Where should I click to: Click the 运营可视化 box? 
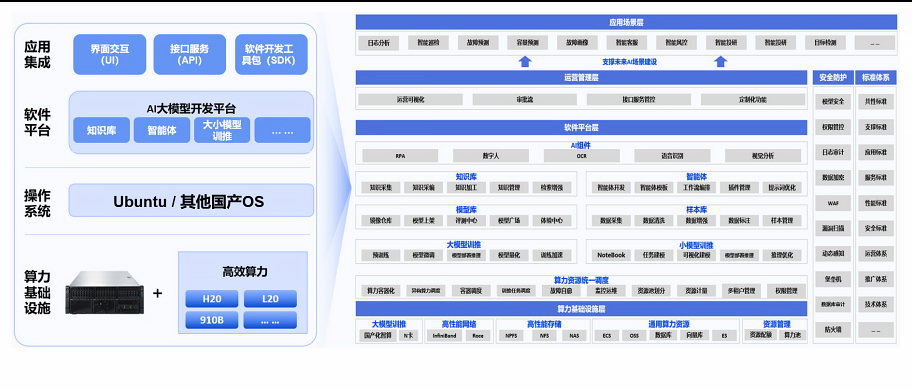pyautogui.click(x=411, y=99)
